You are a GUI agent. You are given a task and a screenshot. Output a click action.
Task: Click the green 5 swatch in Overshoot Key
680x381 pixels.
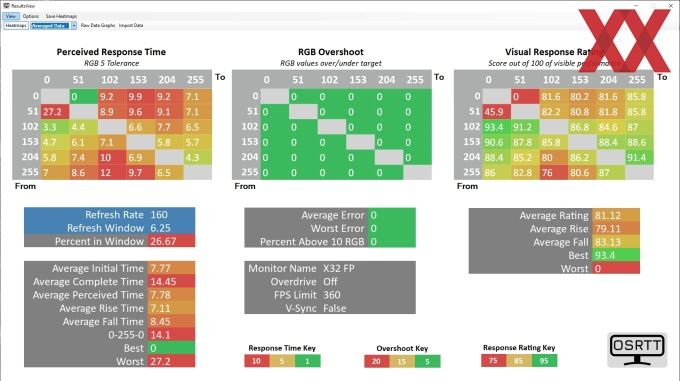427,361
